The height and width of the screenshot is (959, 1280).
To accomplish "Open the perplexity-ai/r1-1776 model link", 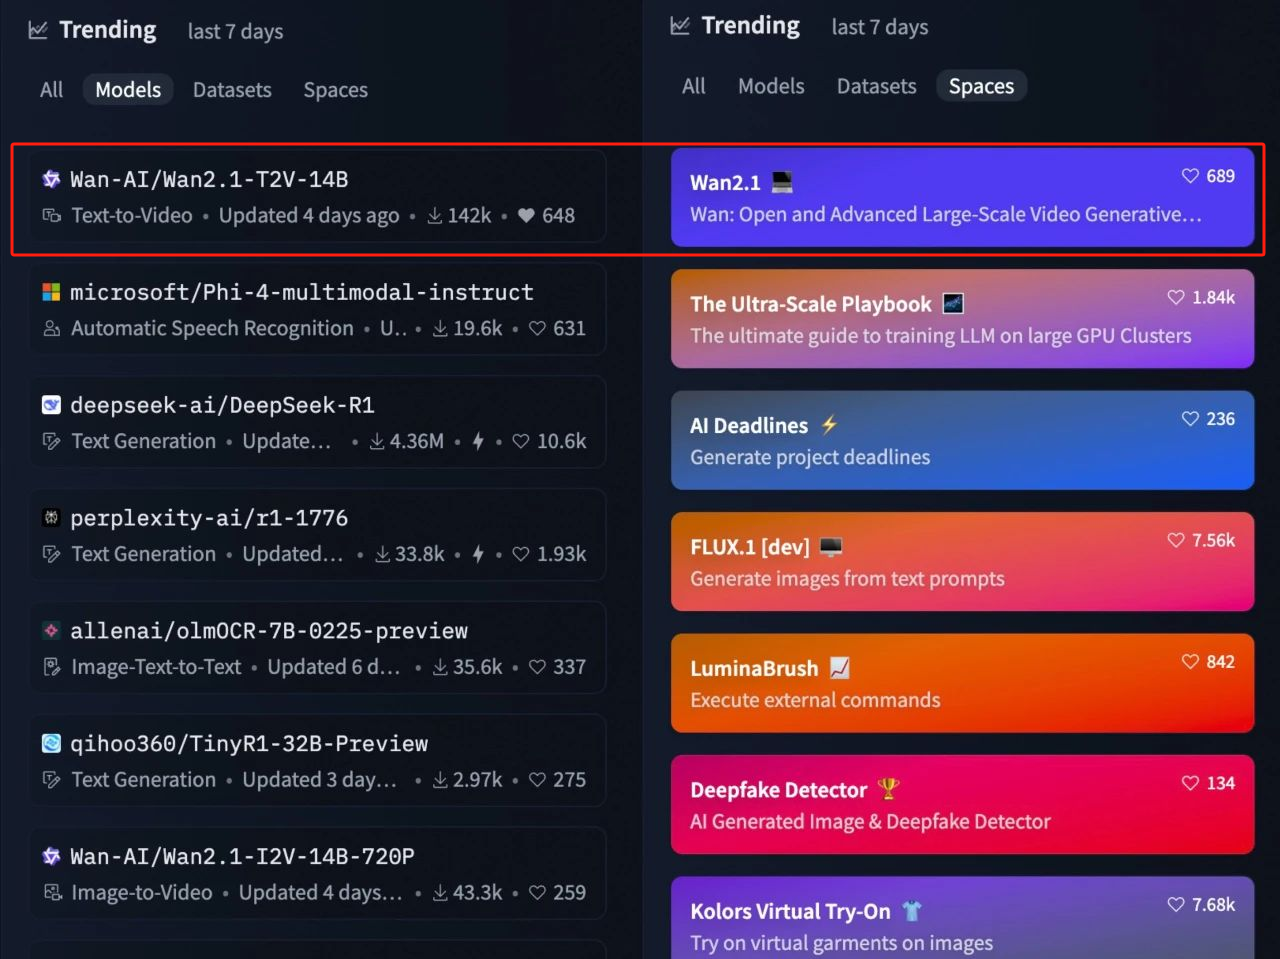I will 209,518.
